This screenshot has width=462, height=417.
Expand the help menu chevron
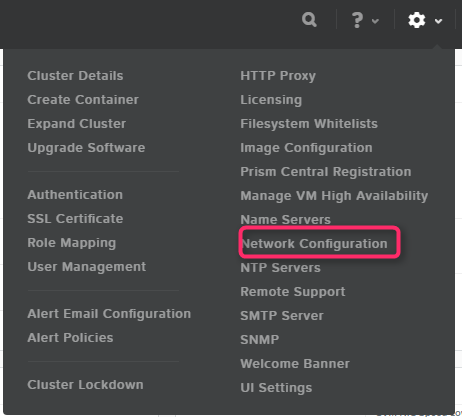(375, 21)
